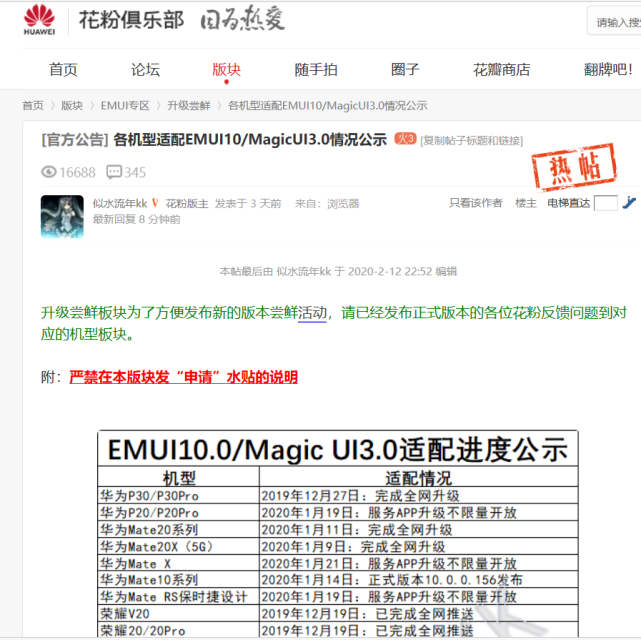The height and width of the screenshot is (640, 641).
Task: Click the reply count comment icon
Action: click(114, 172)
